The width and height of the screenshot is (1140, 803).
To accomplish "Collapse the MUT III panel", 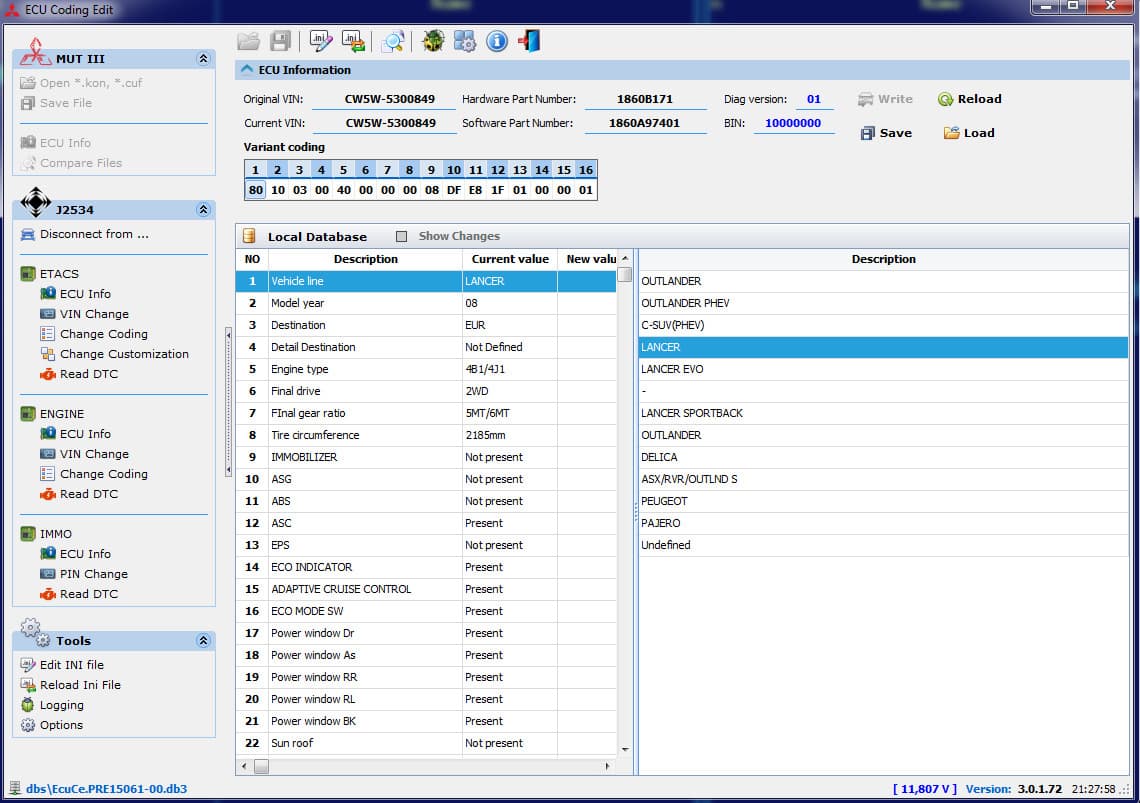I will coord(204,59).
